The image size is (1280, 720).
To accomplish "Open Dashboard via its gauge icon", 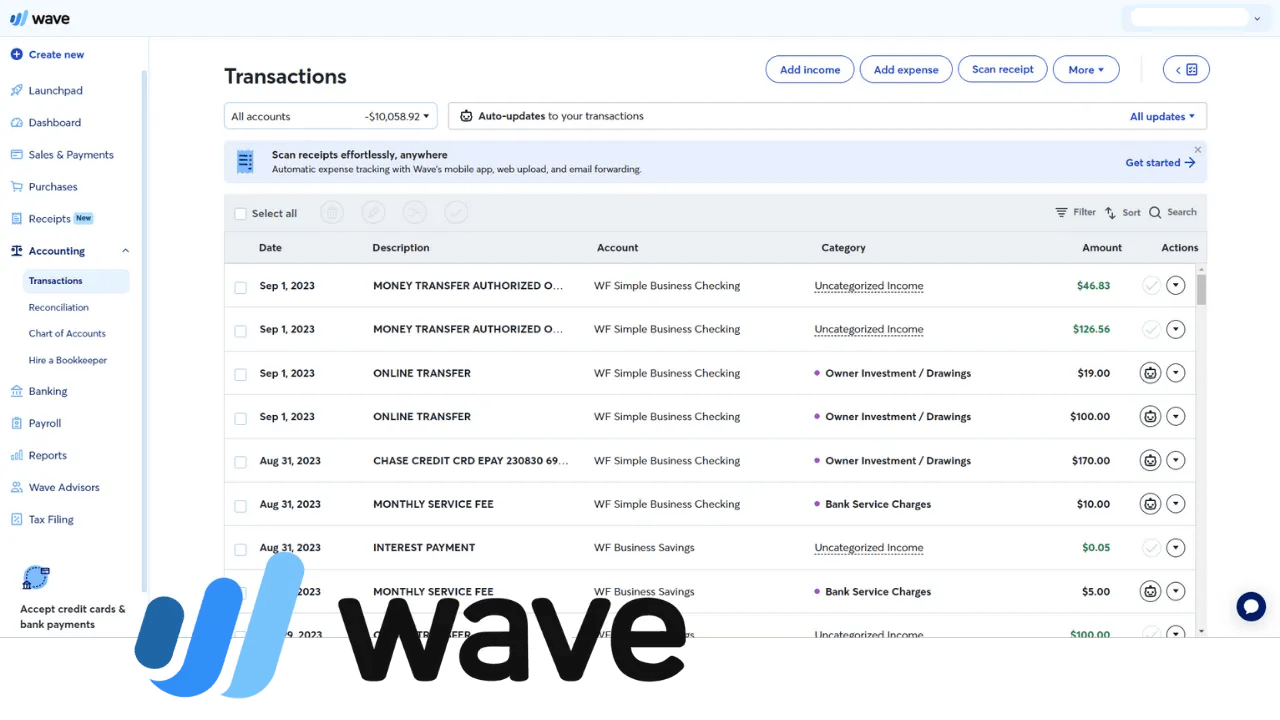I will pos(16,122).
